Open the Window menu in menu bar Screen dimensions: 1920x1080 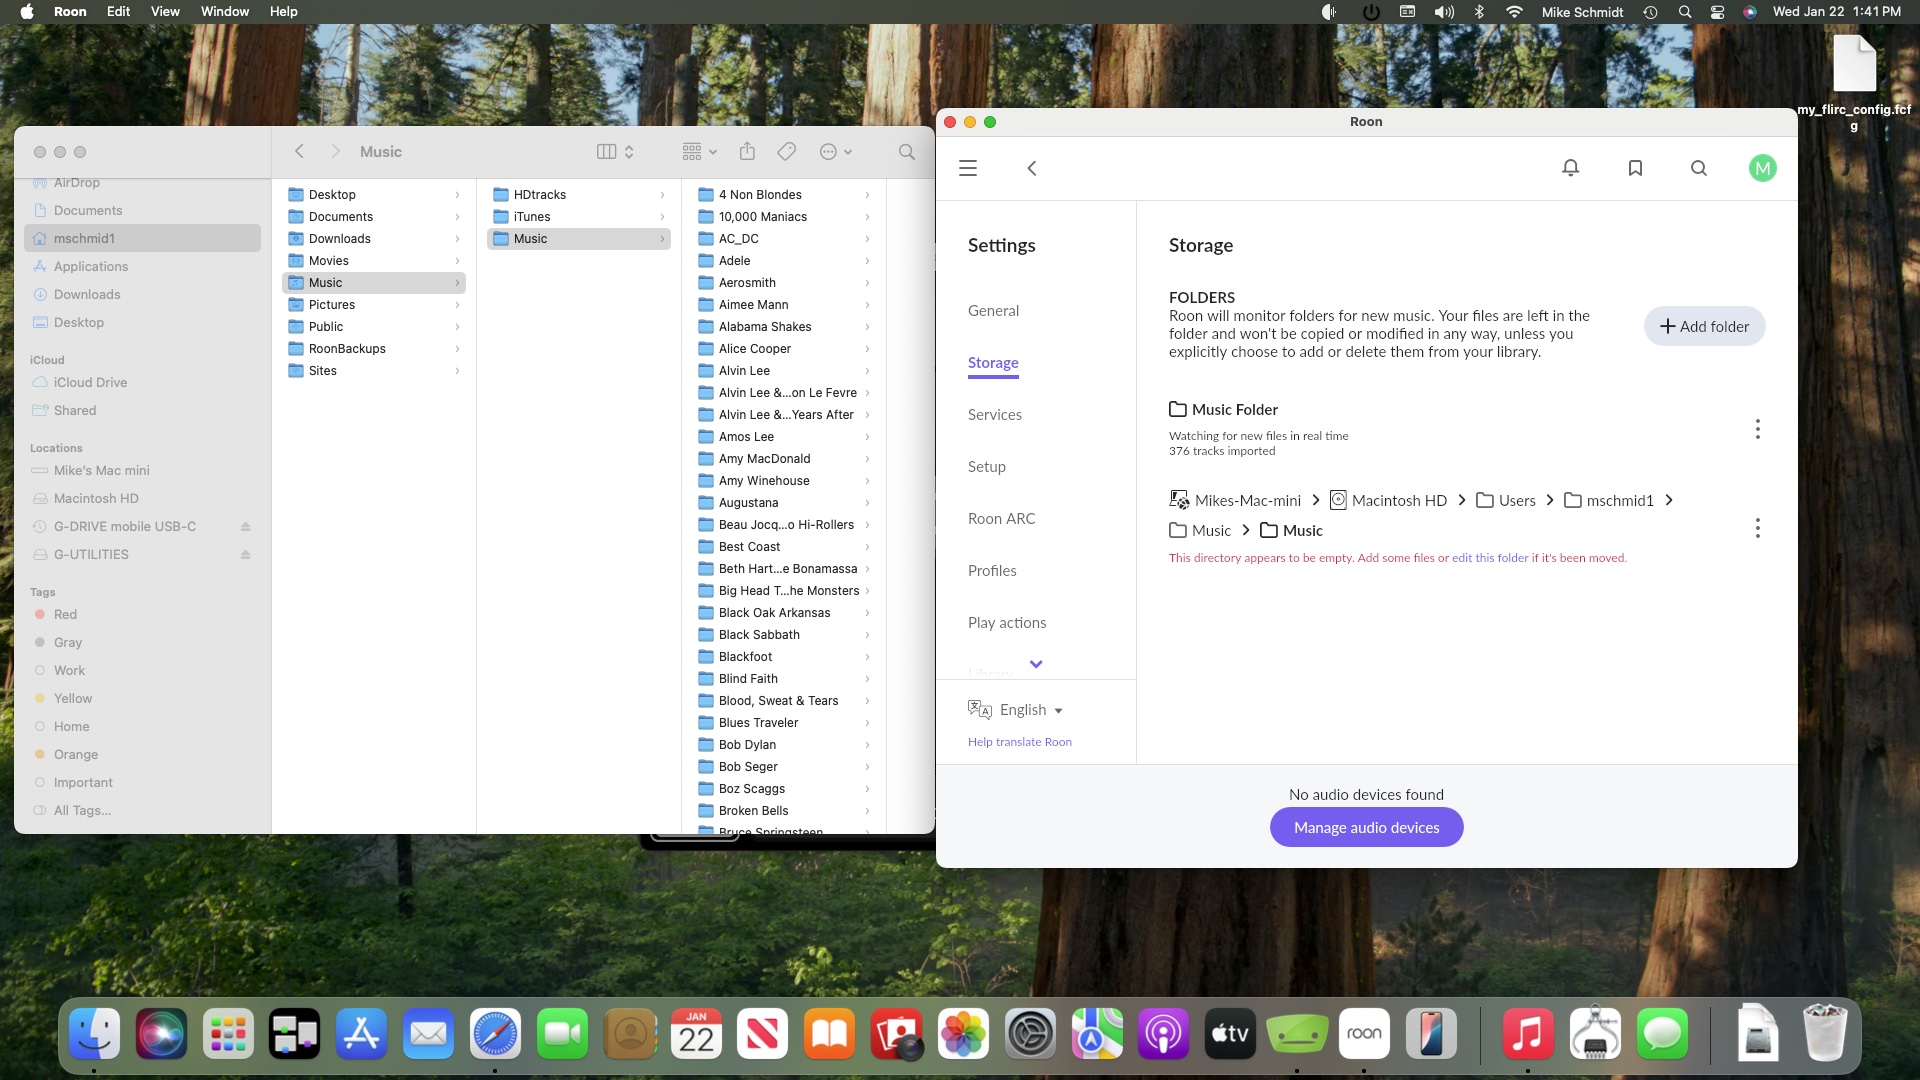coord(224,11)
